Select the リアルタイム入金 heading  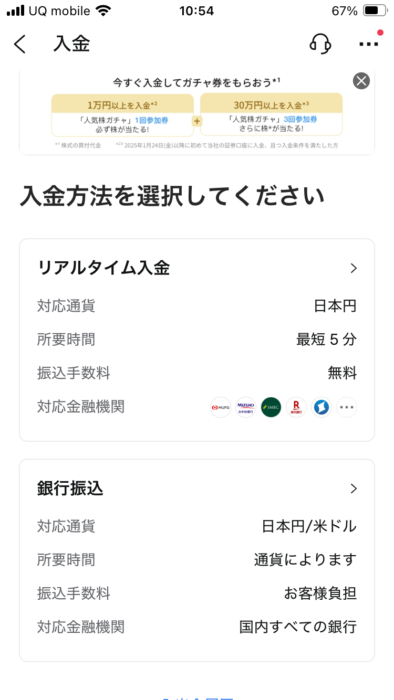pos(104,268)
